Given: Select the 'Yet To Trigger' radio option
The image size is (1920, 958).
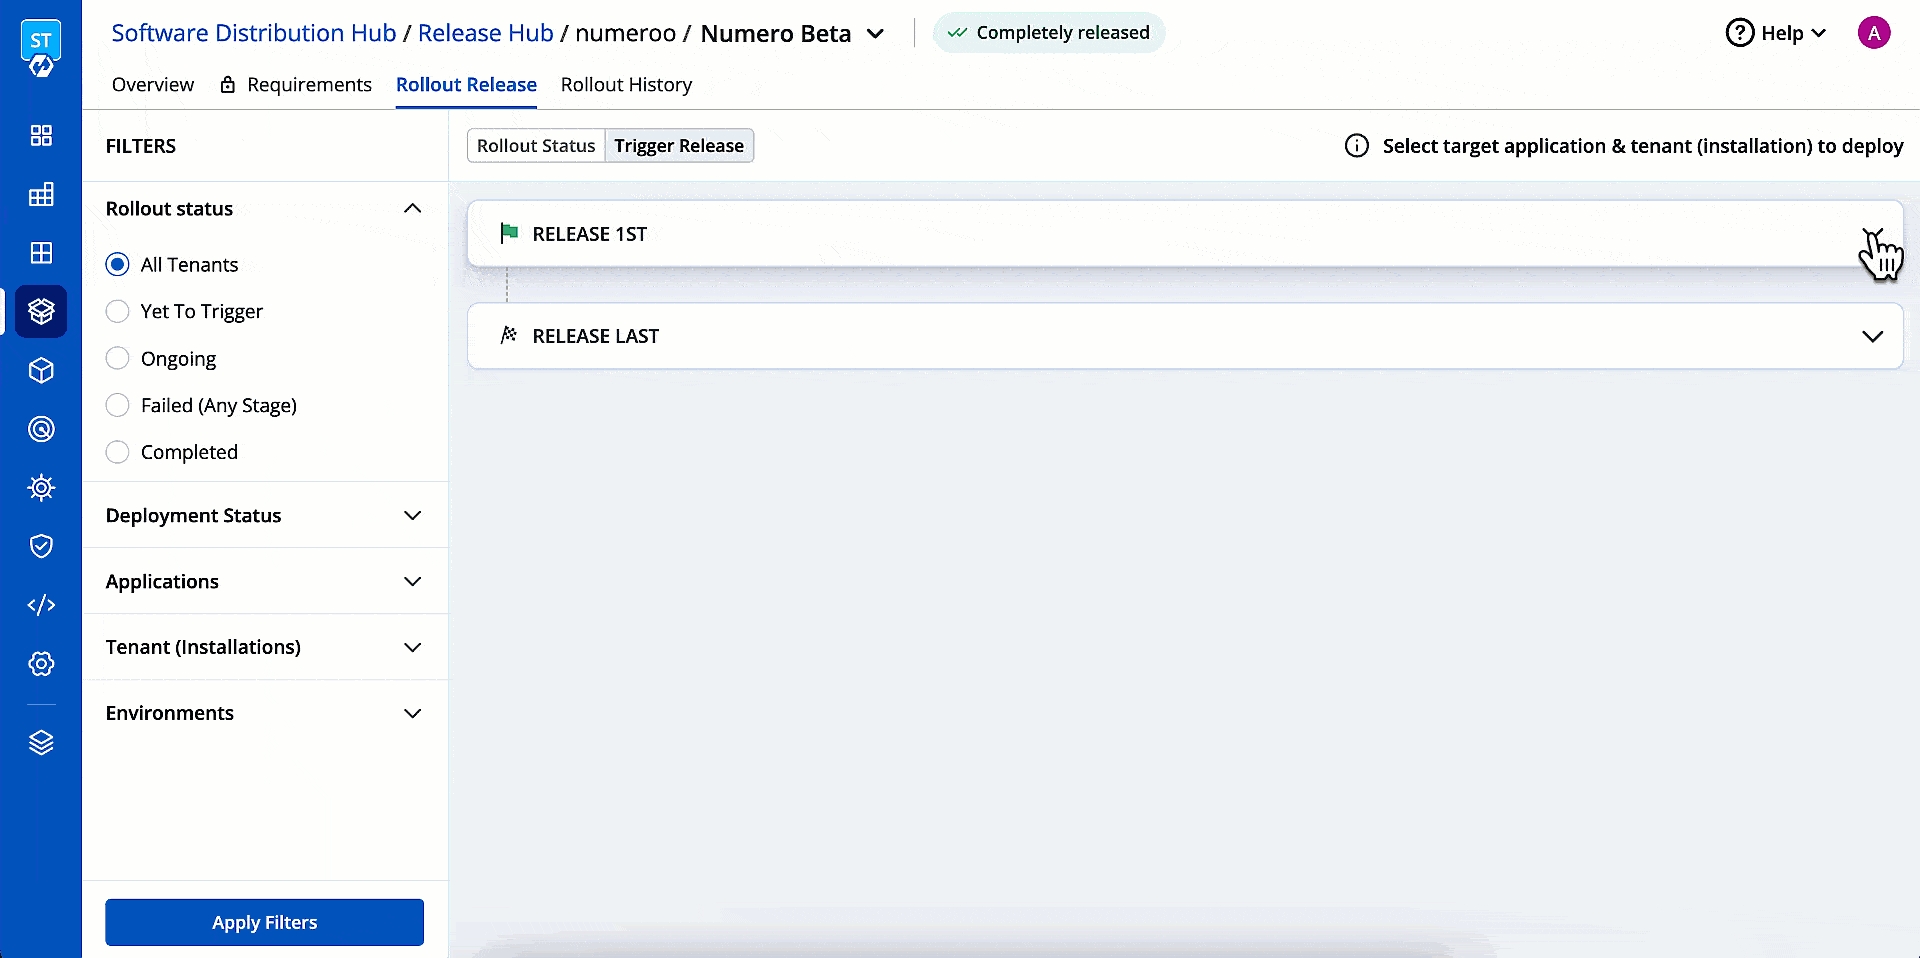Looking at the screenshot, I should tap(118, 312).
